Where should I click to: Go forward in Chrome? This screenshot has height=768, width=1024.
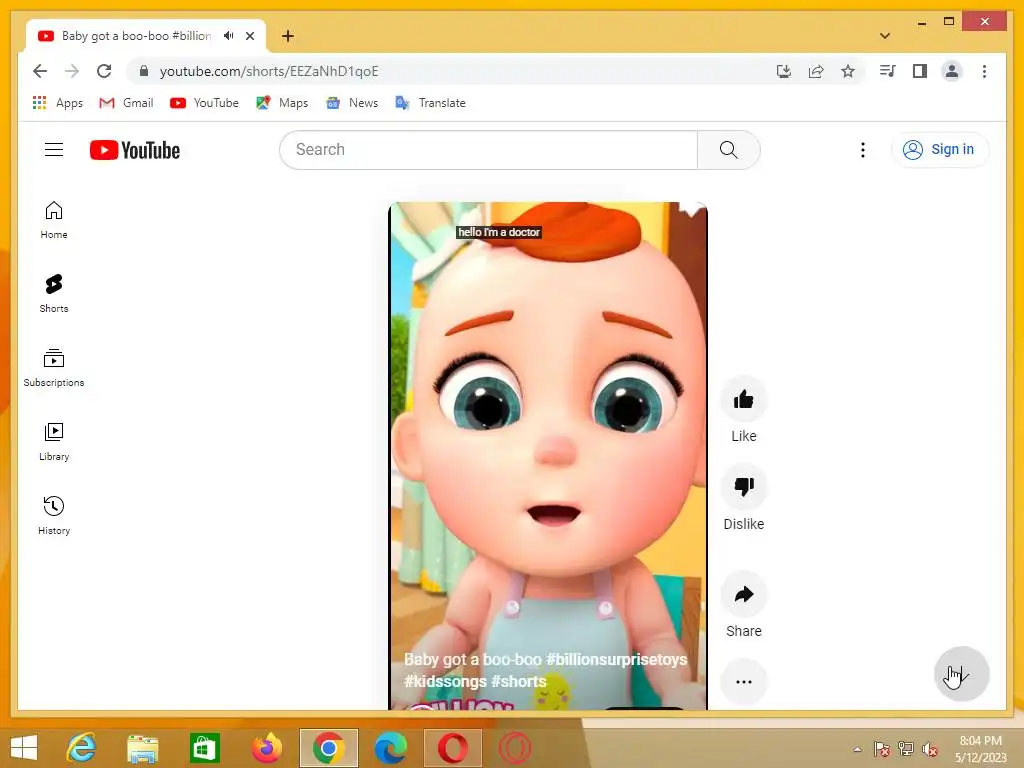[x=72, y=71]
